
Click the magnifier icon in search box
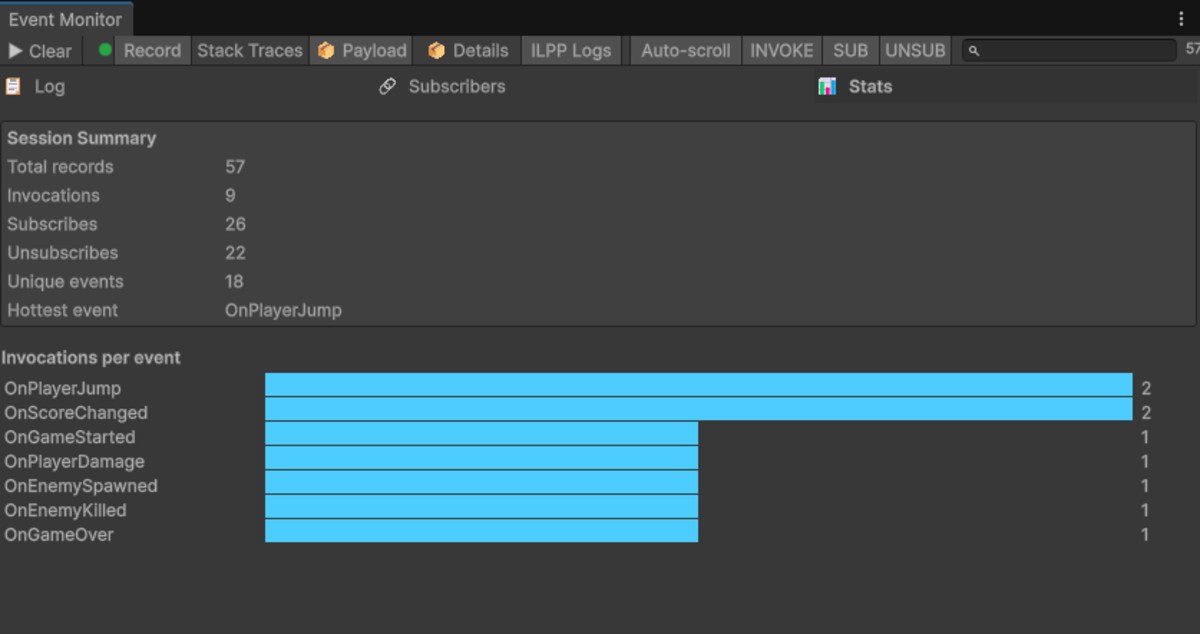pyautogui.click(x=974, y=51)
